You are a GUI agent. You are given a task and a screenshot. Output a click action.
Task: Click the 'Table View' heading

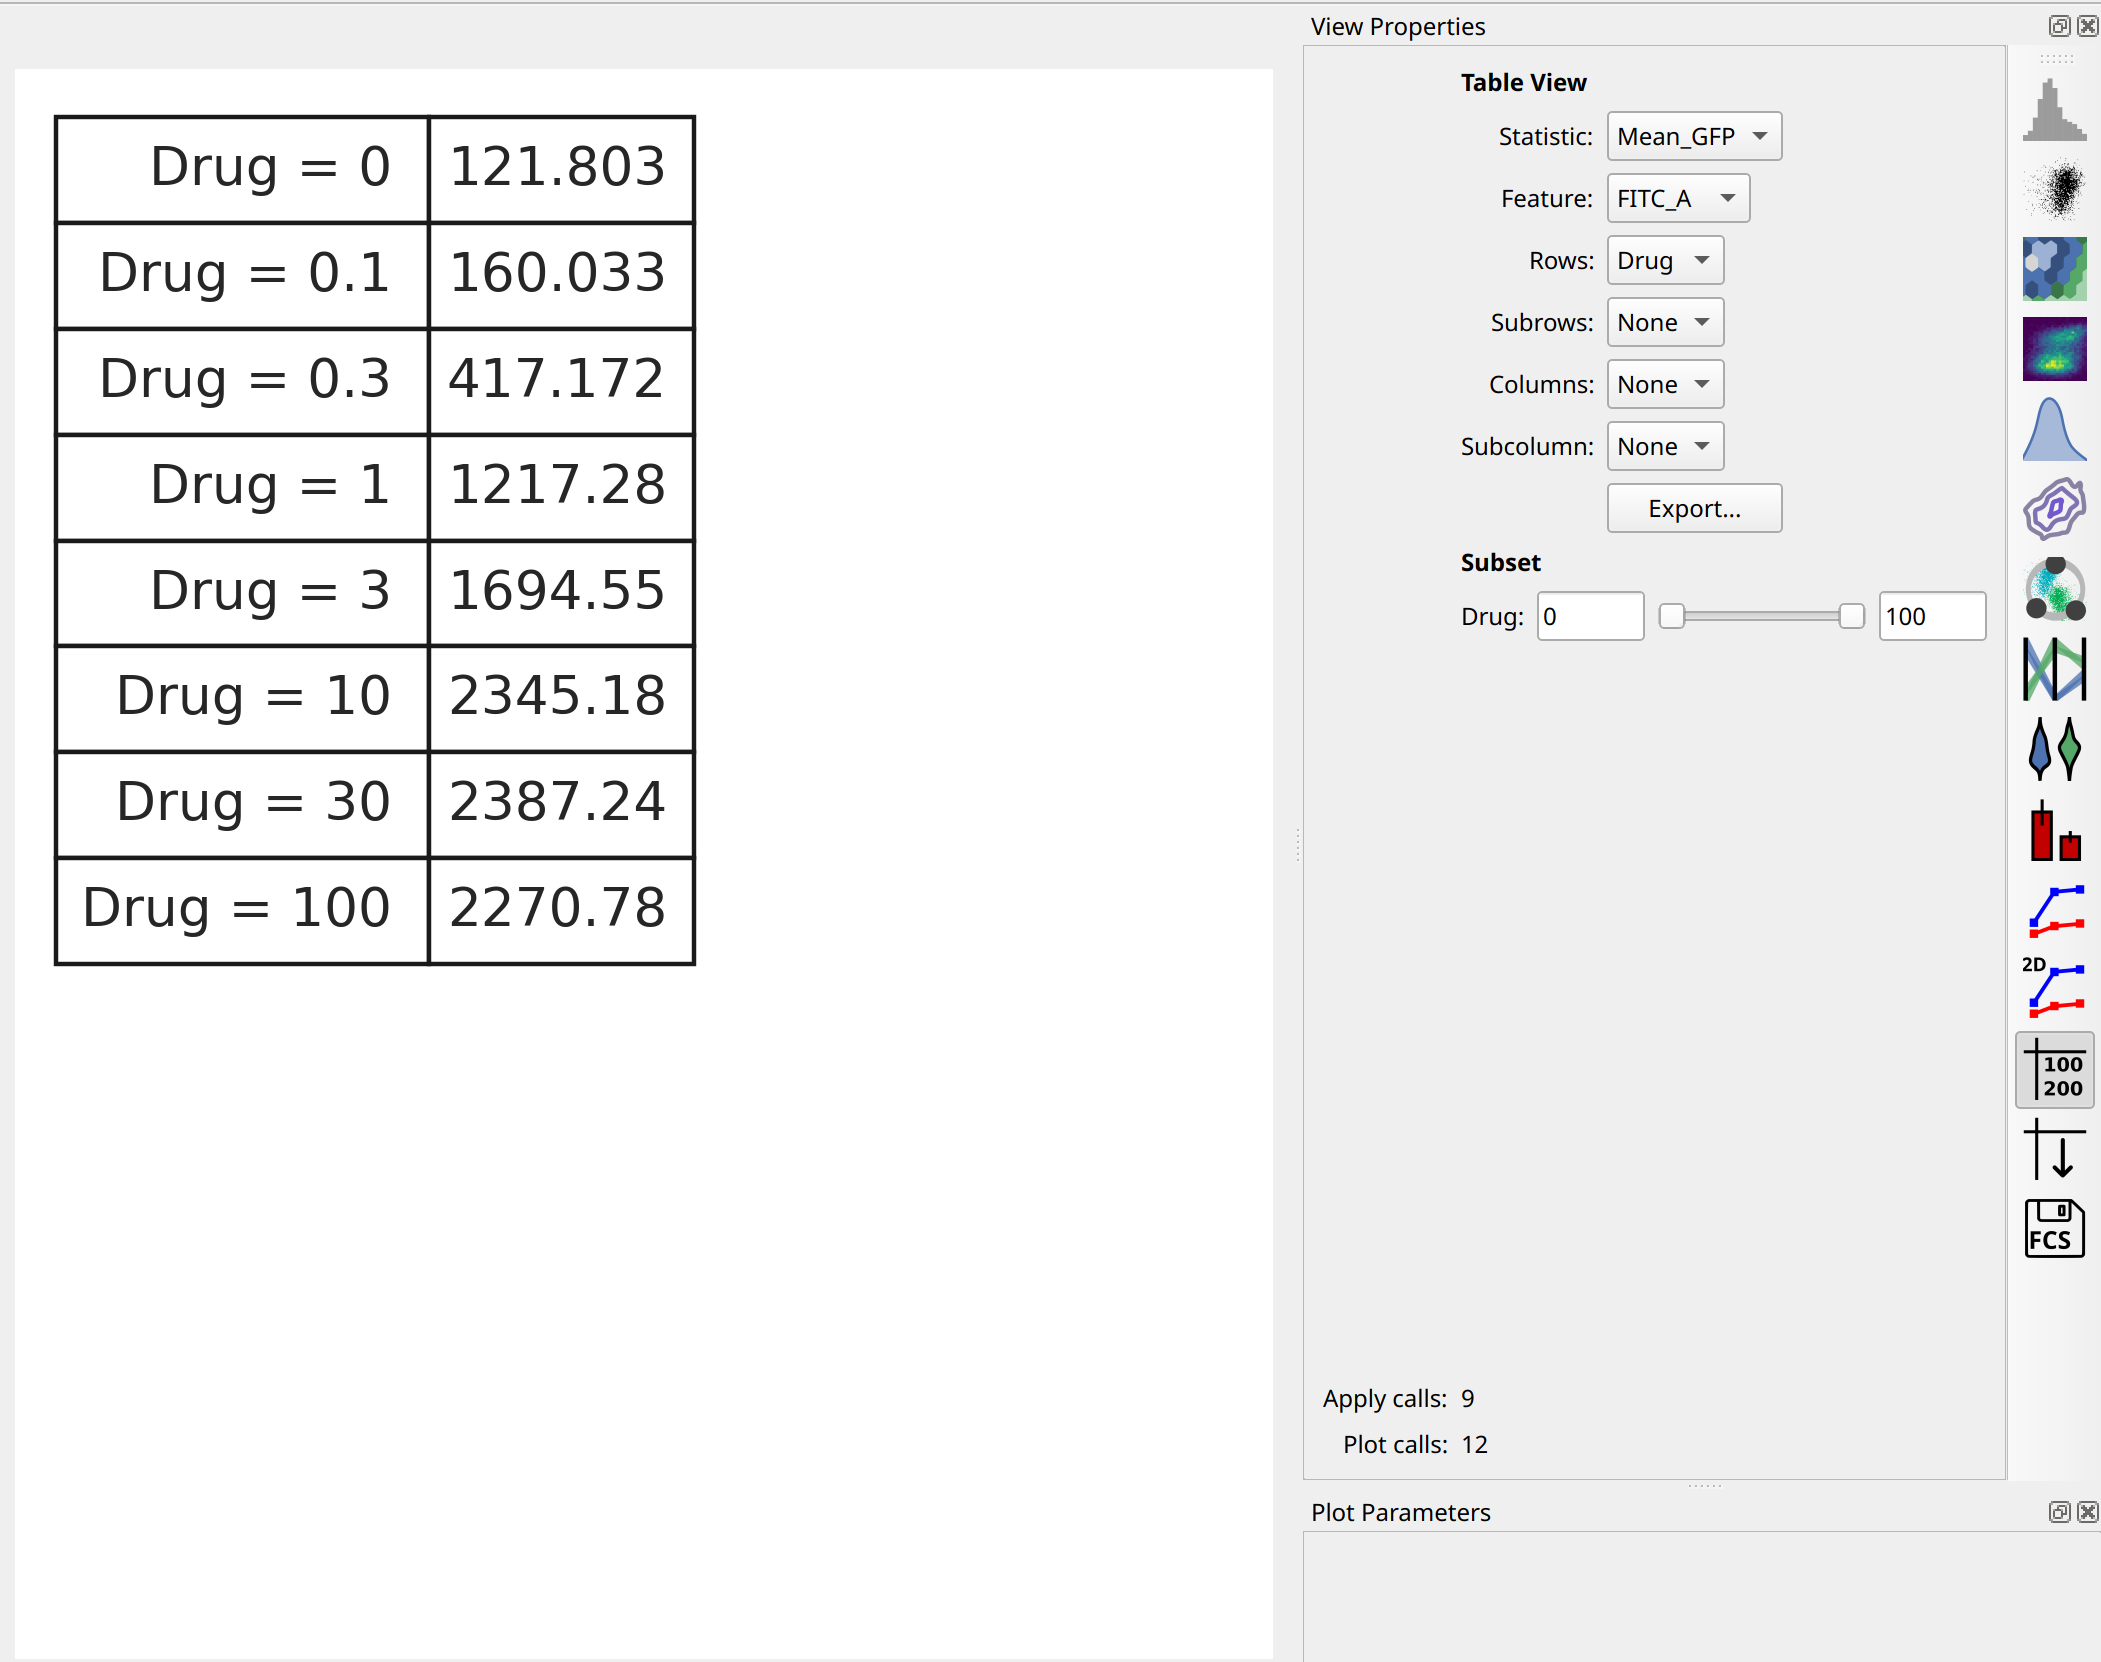click(x=1523, y=83)
